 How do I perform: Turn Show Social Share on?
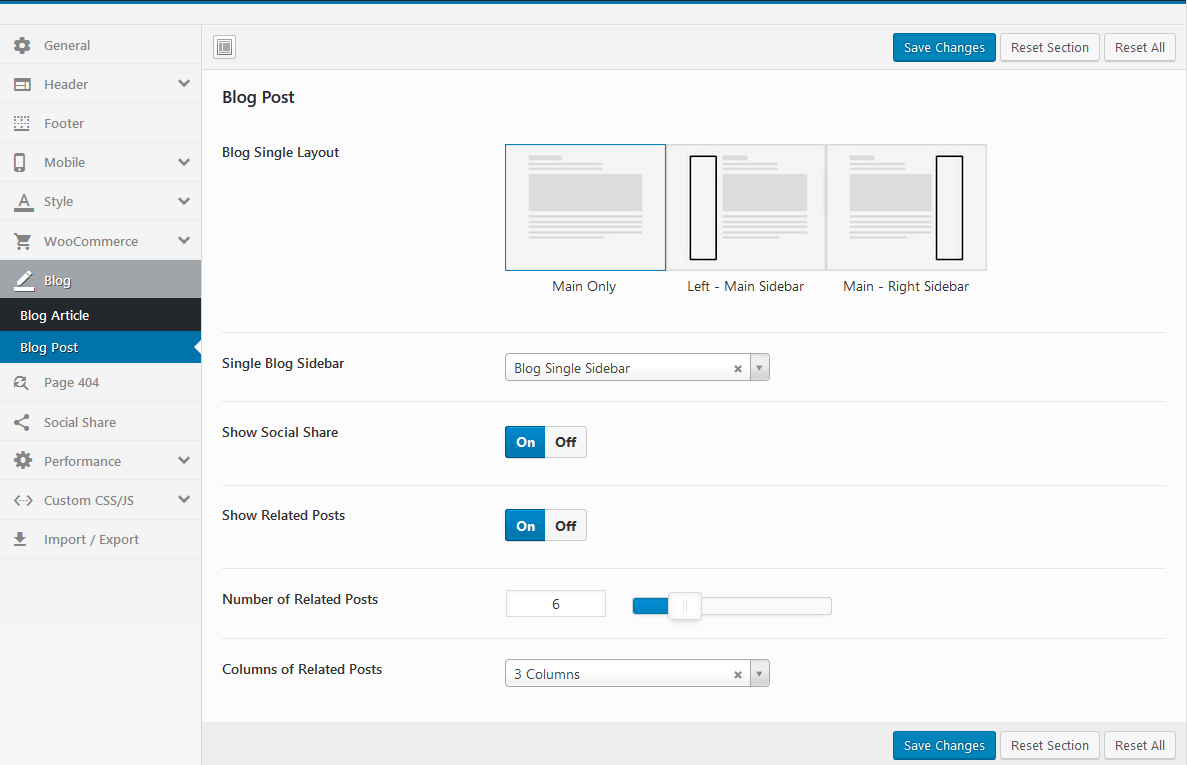[x=525, y=442]
